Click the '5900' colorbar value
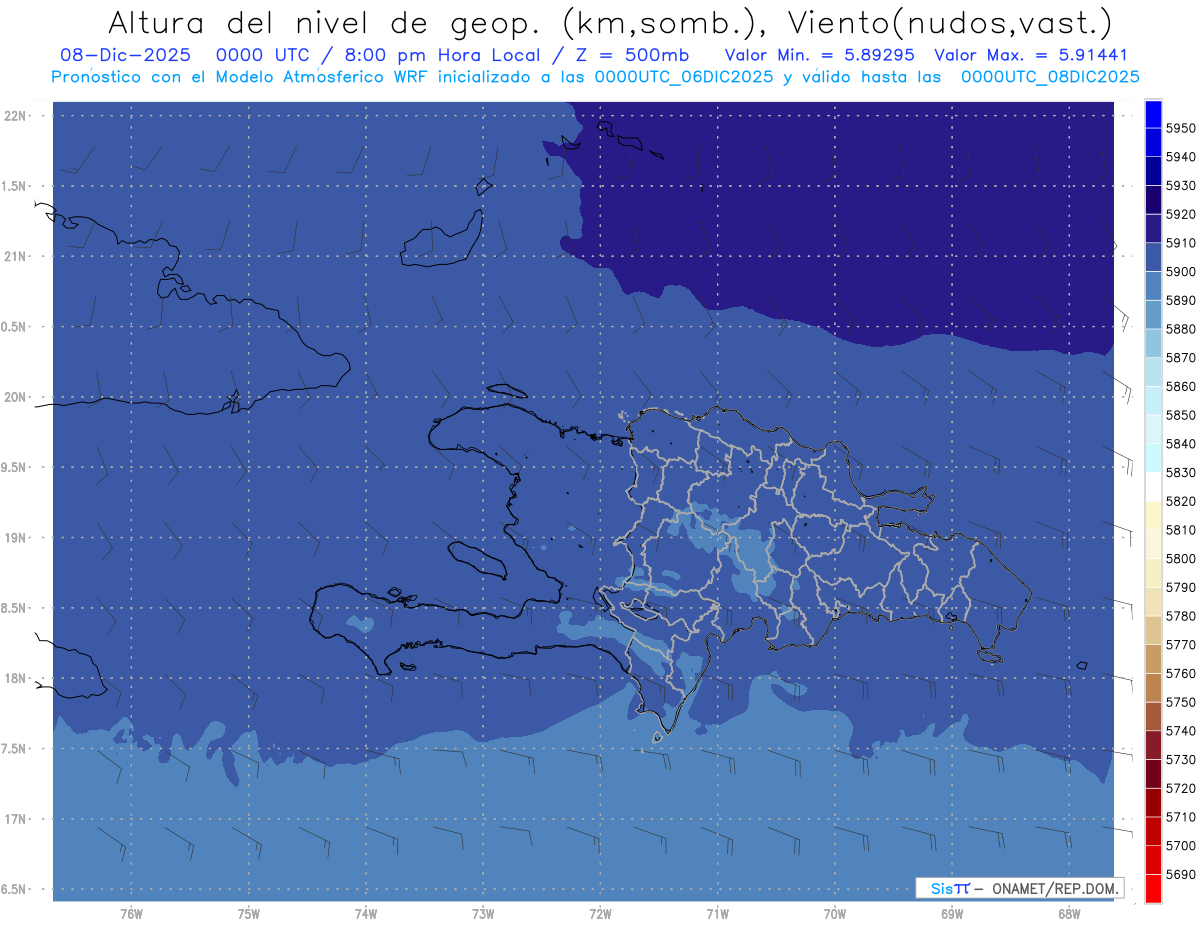 click(x=1181, y=272)
